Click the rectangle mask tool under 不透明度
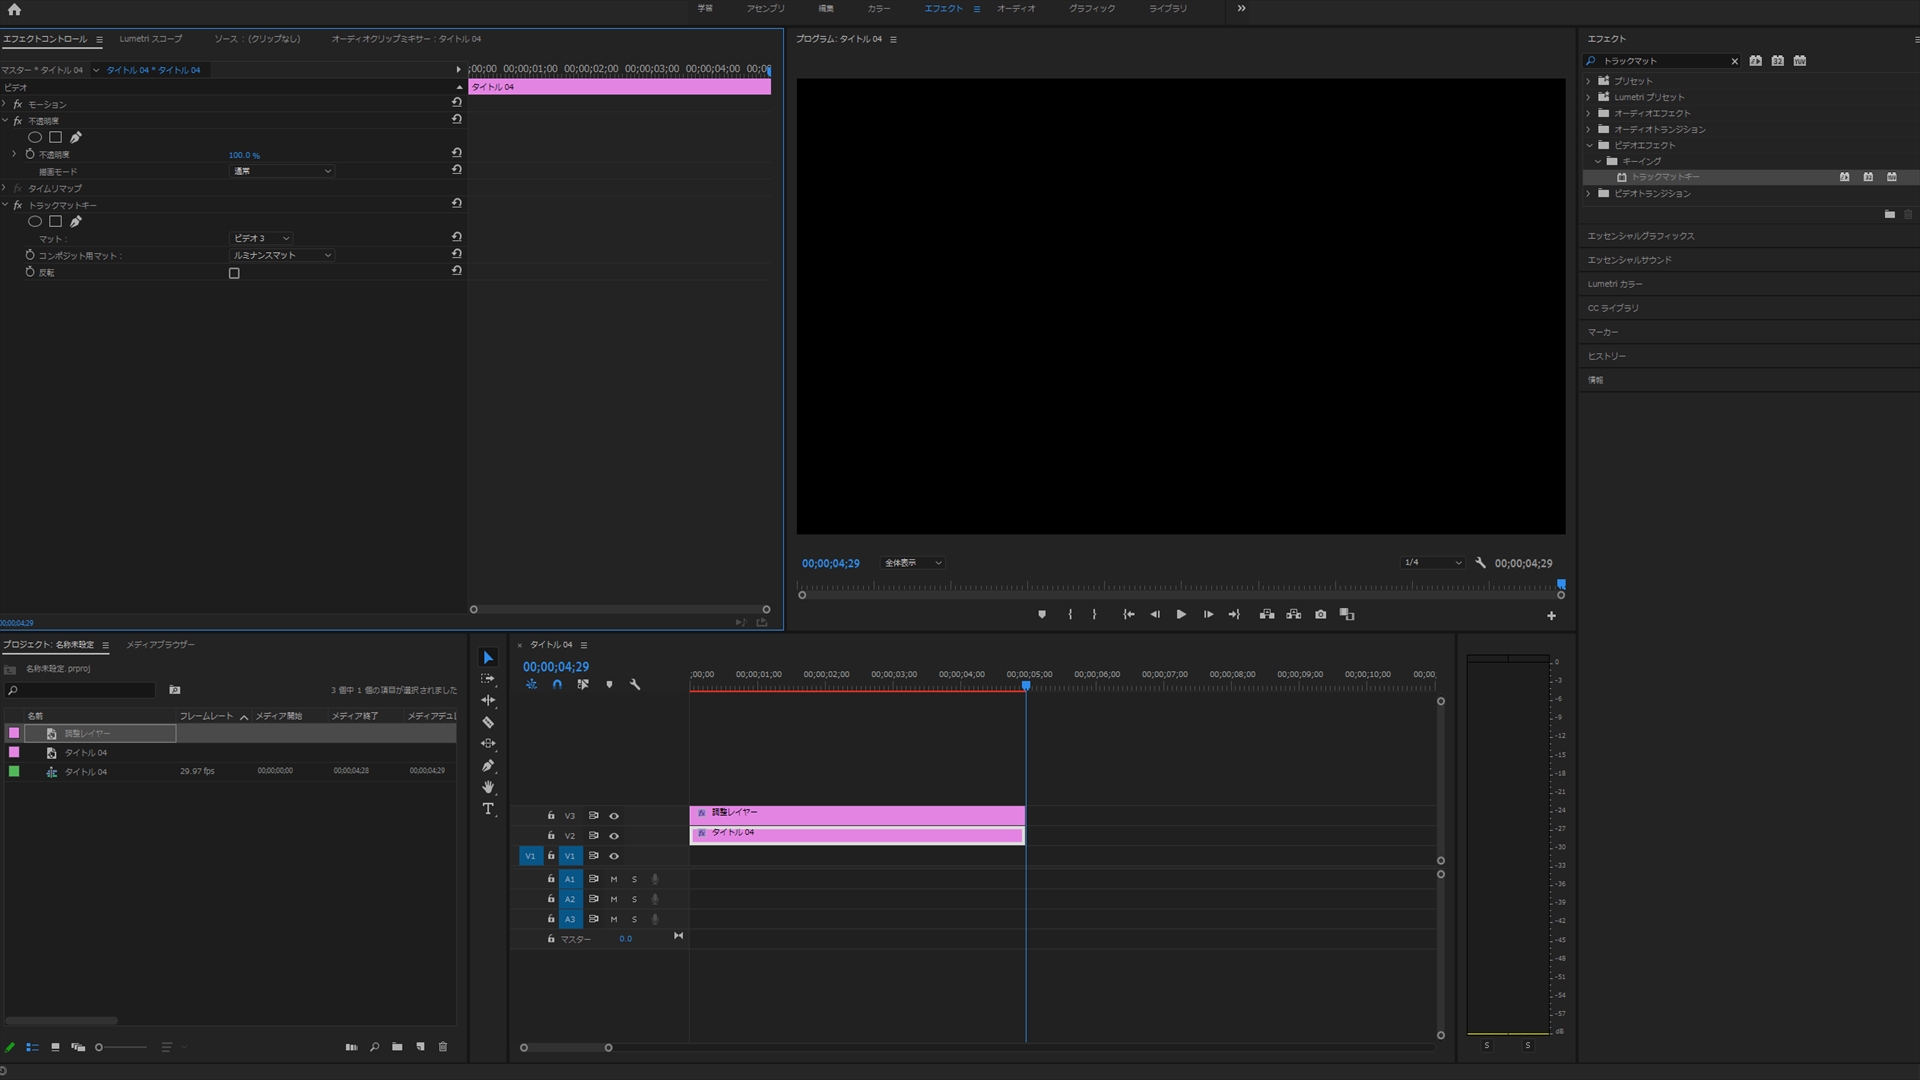The width and height of the screenshot is (1920, 1080). 56,138
